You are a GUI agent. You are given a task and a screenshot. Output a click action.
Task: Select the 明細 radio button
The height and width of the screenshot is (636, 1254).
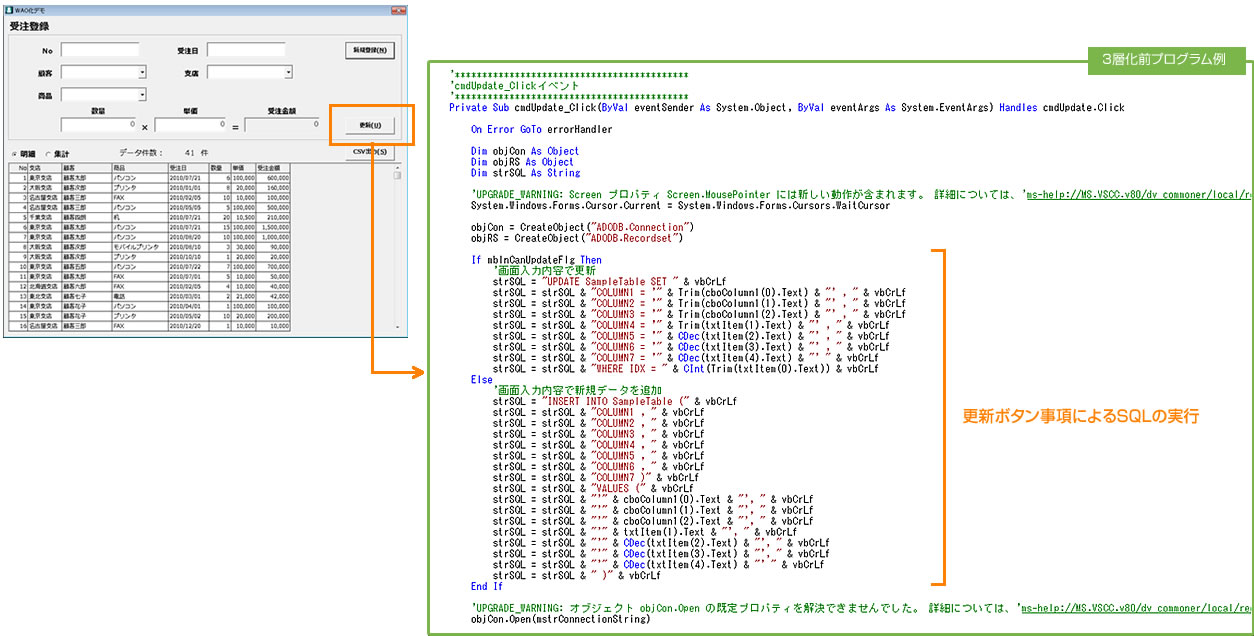(x=14, y=153)
